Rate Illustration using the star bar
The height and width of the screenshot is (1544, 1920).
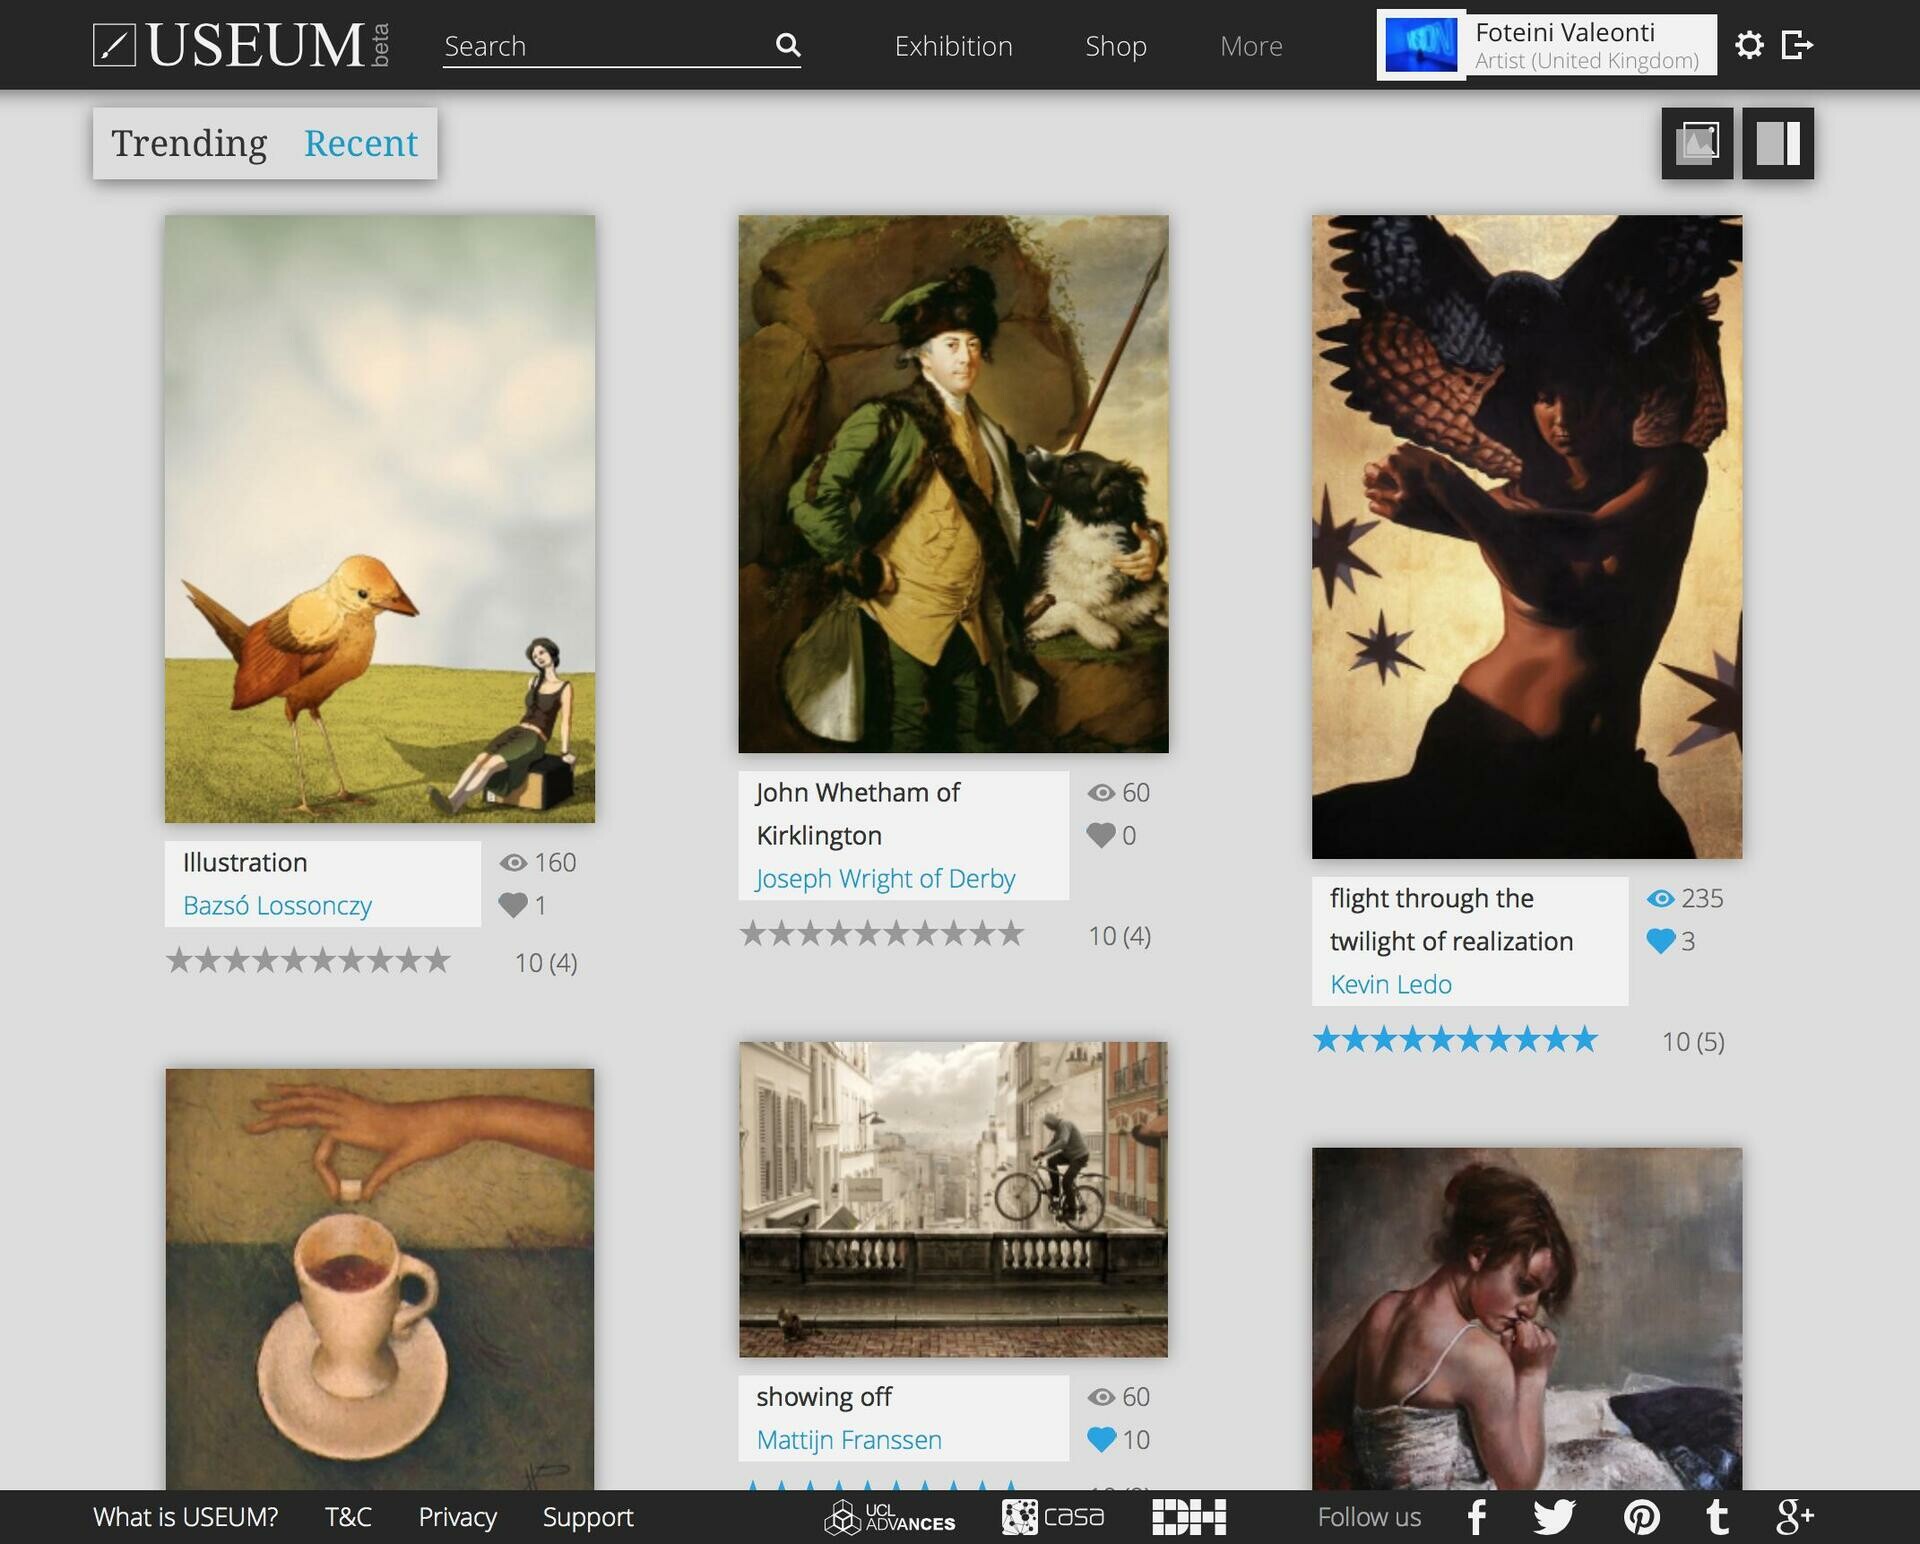click(308, 961)
